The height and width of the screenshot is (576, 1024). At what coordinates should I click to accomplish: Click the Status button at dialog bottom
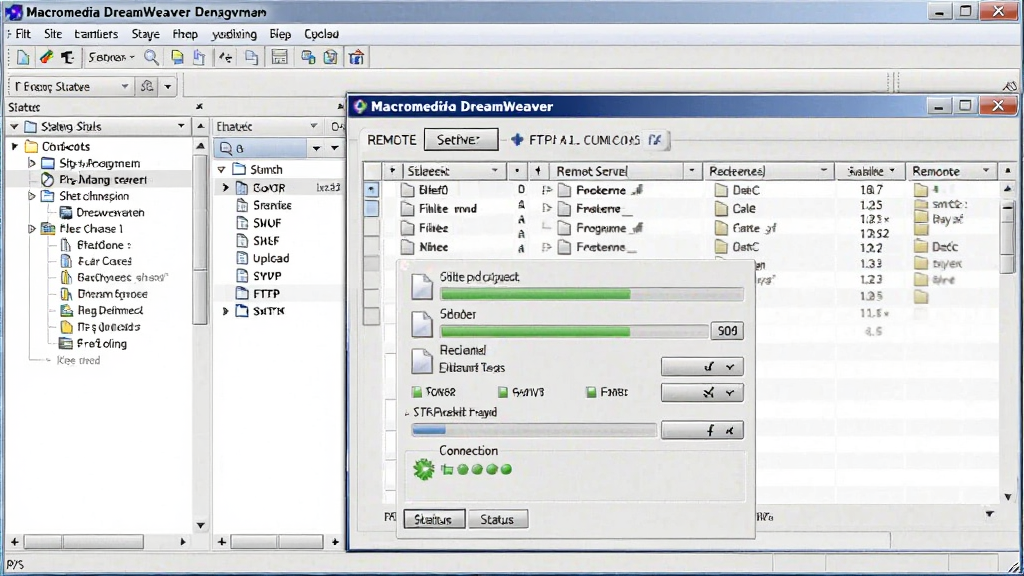[x=498, y=519]
